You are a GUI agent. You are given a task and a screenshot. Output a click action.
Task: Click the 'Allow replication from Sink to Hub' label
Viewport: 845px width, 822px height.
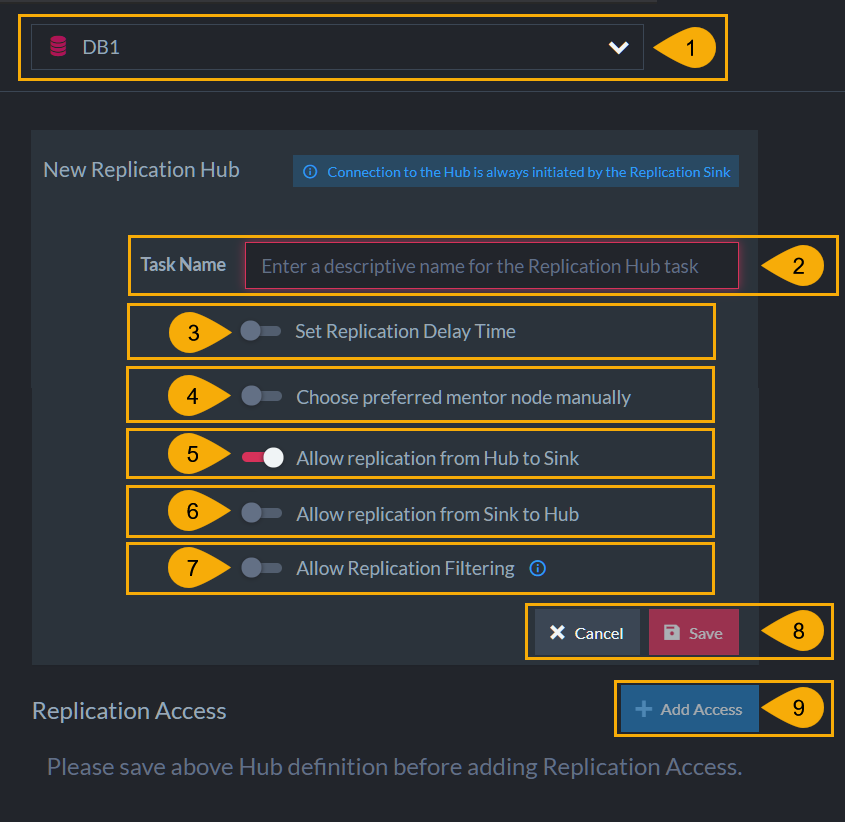438,514
